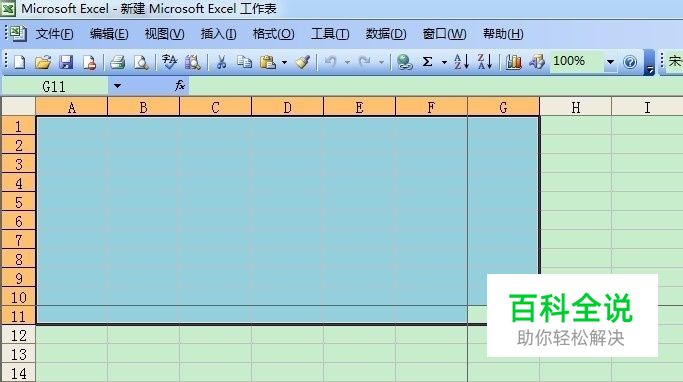Open the 100% zoom dropdown

click(x=610, y=62)
